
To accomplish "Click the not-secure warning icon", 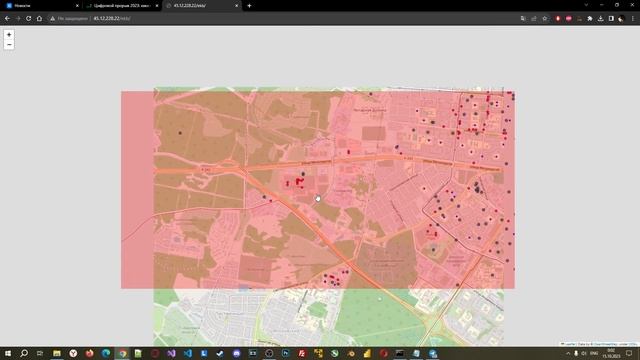I will pyautogui.click(x=53, y=18).
